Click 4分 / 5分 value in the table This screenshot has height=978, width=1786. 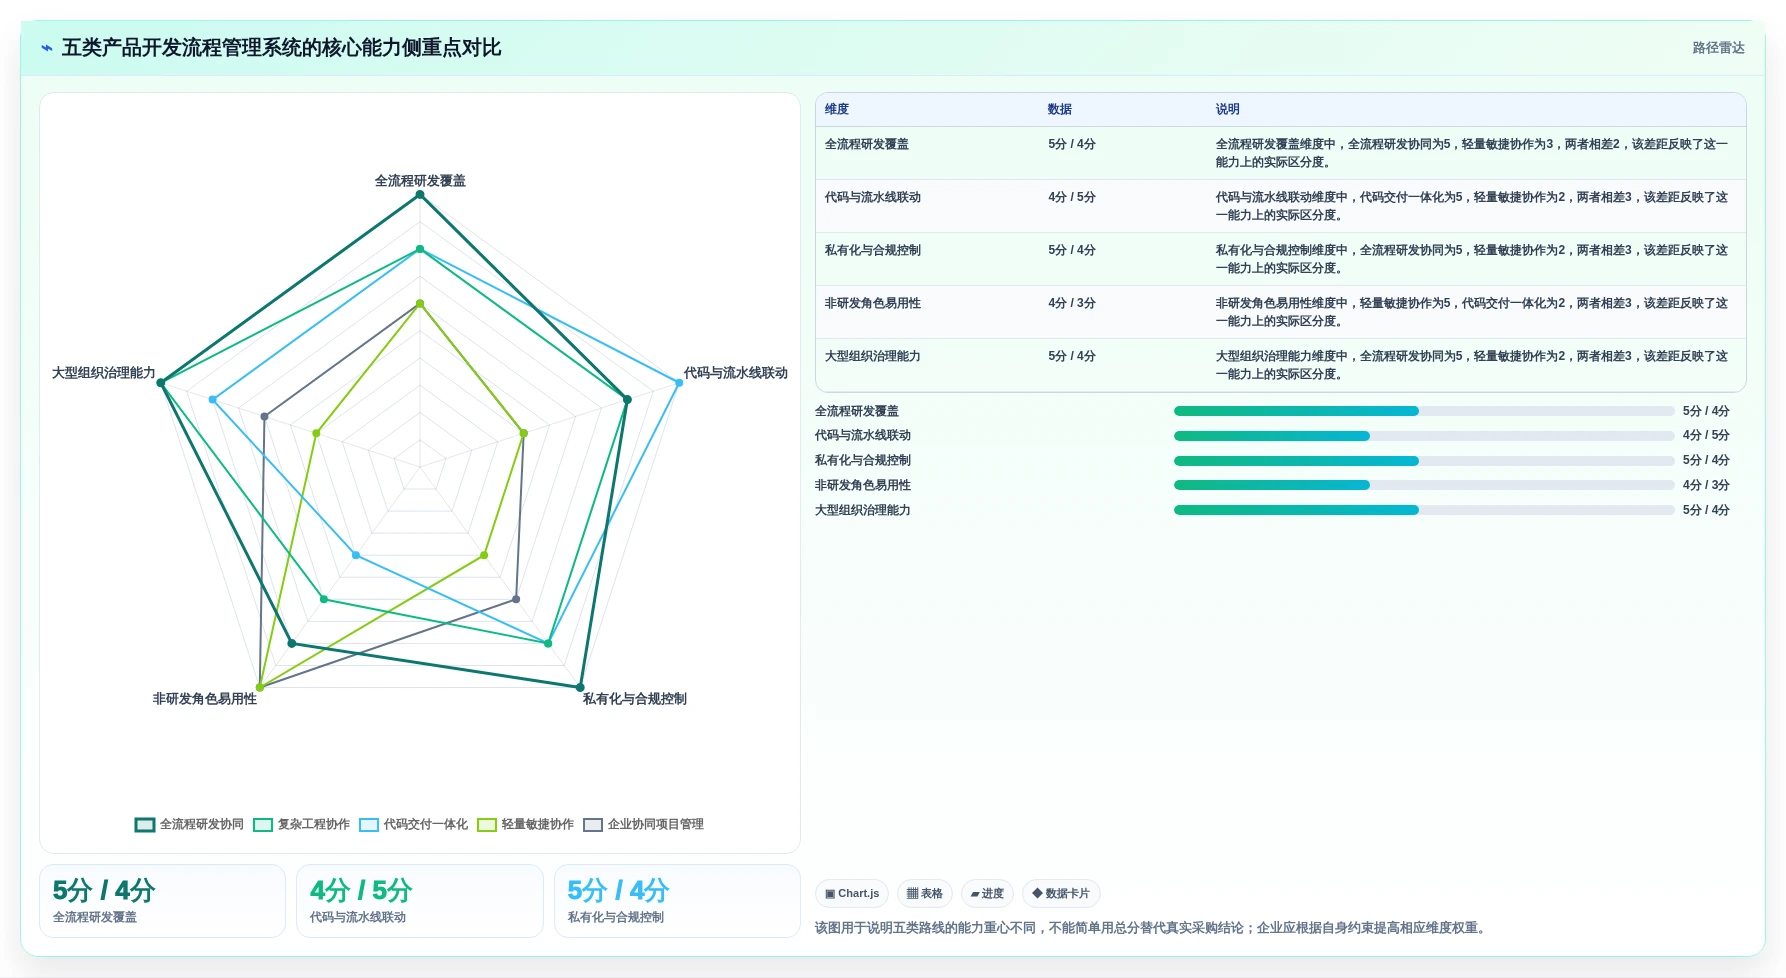coord(1072,197)
